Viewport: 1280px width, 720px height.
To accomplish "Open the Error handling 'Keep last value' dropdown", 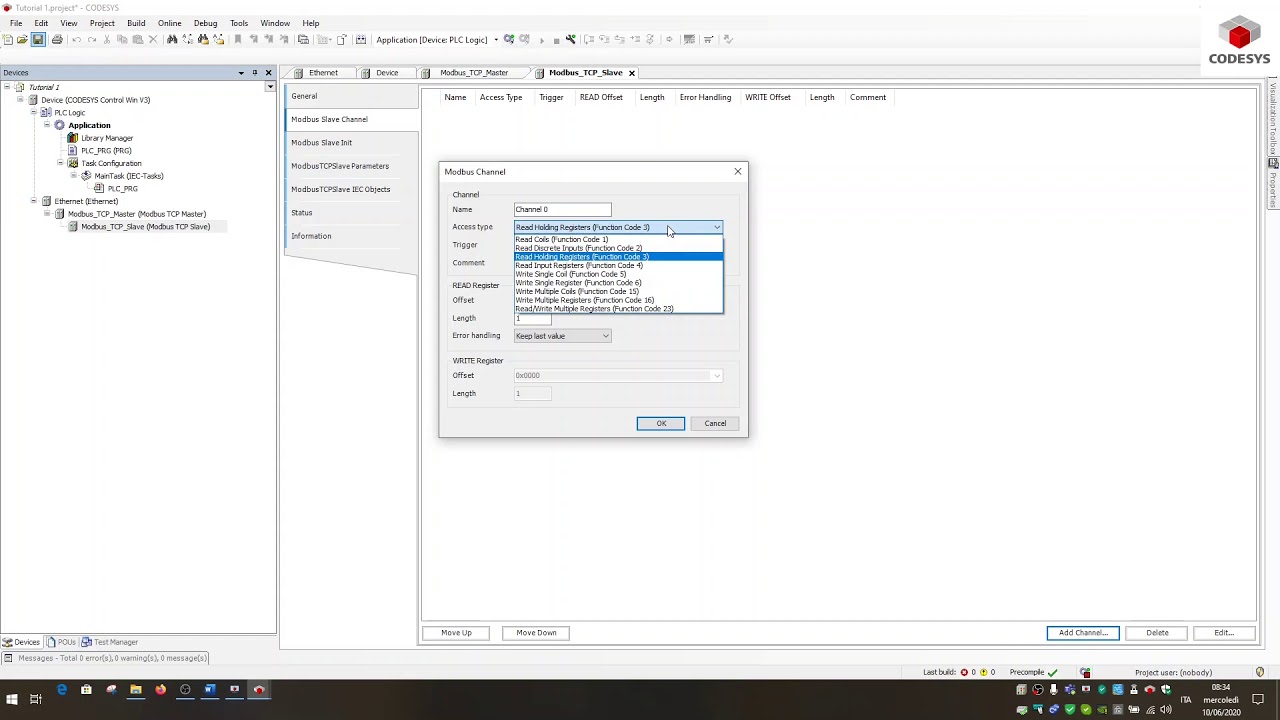I will tap(562, 336).
